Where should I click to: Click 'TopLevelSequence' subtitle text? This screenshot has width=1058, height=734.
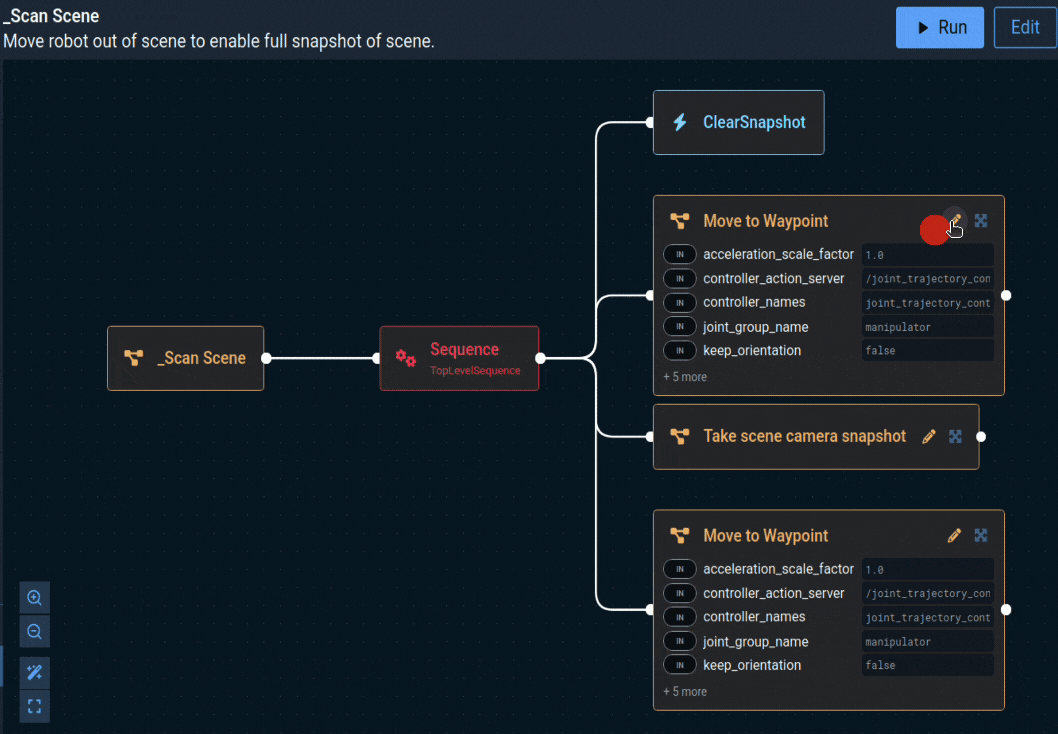click(475, 370)
